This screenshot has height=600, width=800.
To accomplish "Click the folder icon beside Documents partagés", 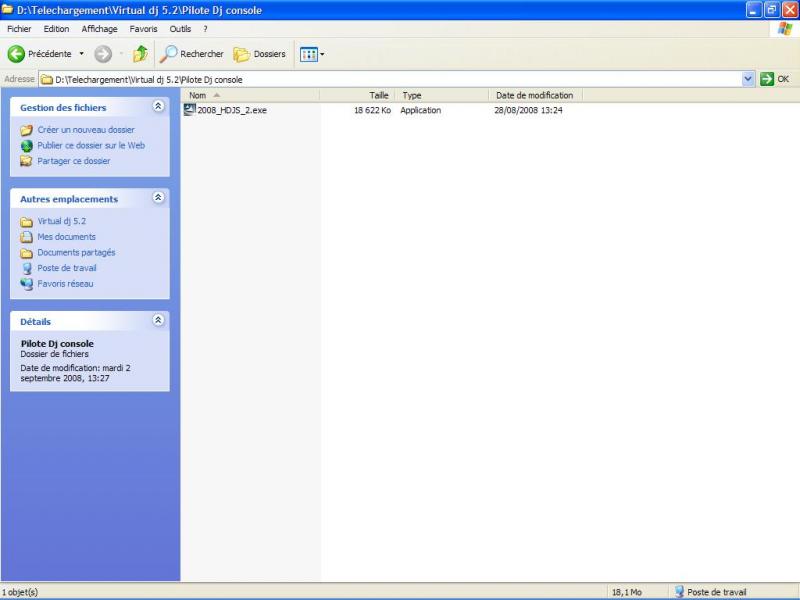I will 27,253.
